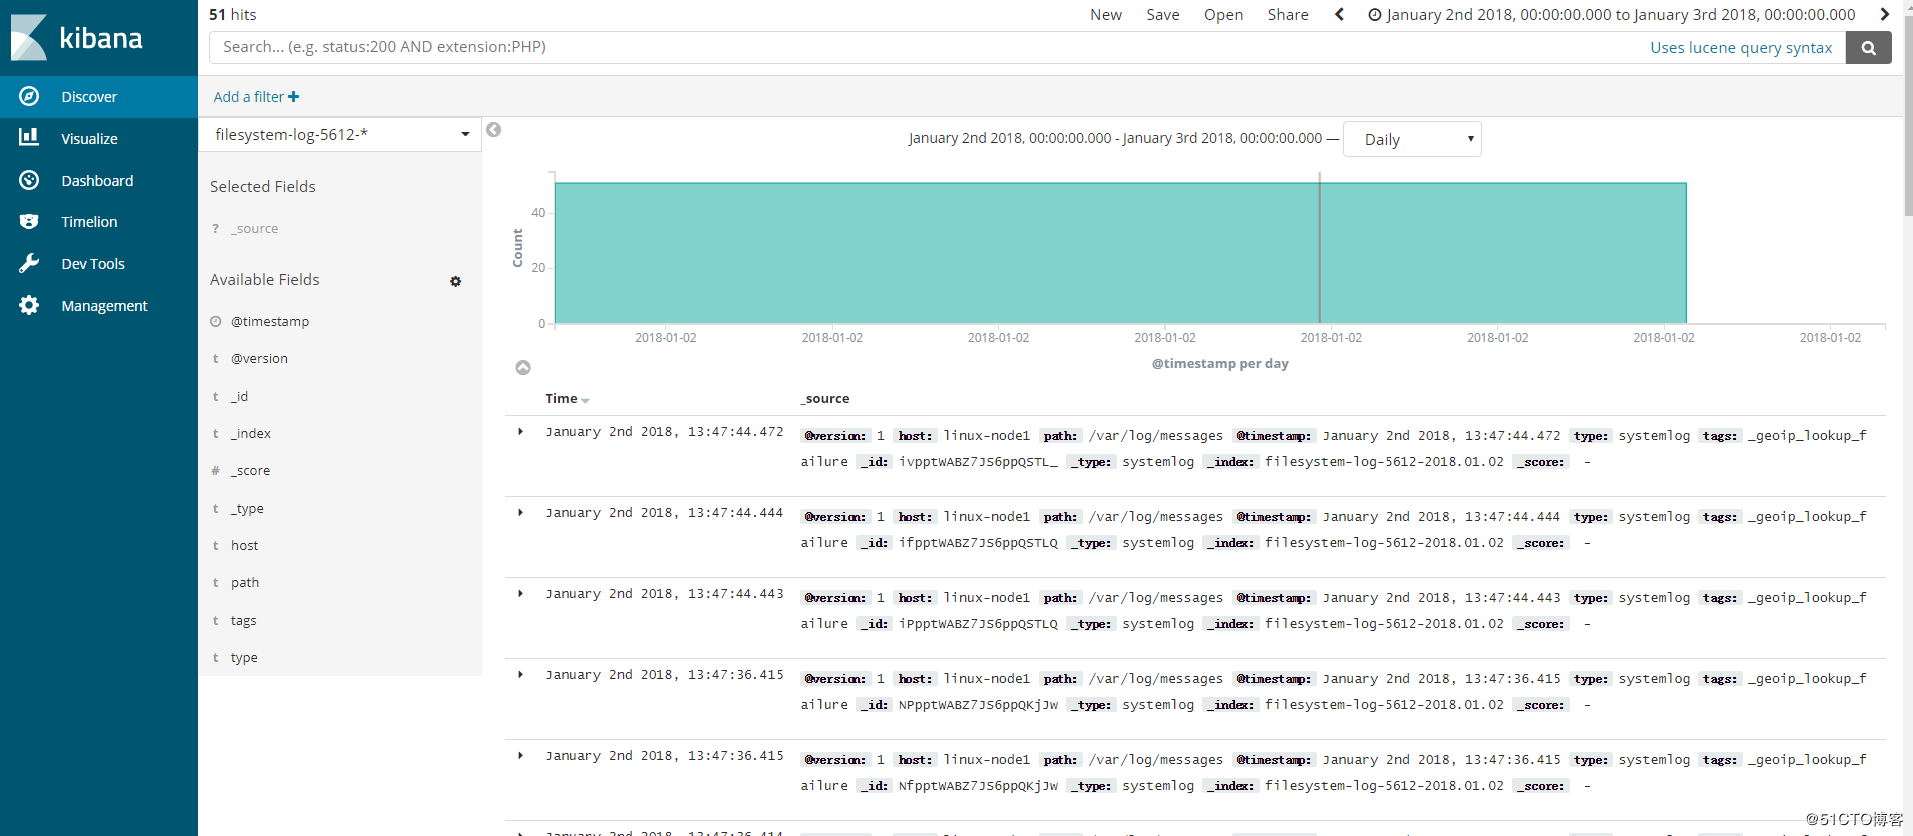Screen dimensions: 1913x836
Task: Click the teal histogram bar
Action: coord(1120,253)
